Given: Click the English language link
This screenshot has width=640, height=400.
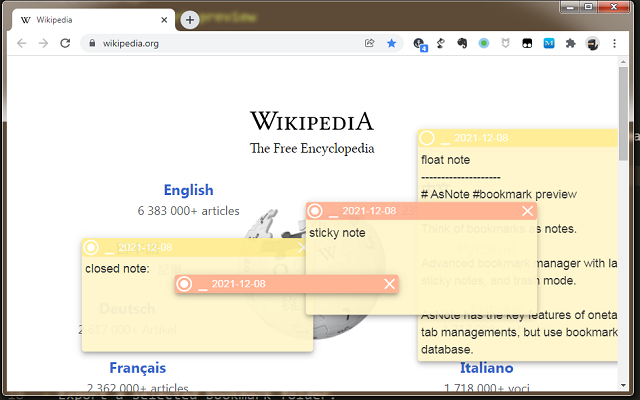Looking at the screenshot, I should tap(189, 190).
